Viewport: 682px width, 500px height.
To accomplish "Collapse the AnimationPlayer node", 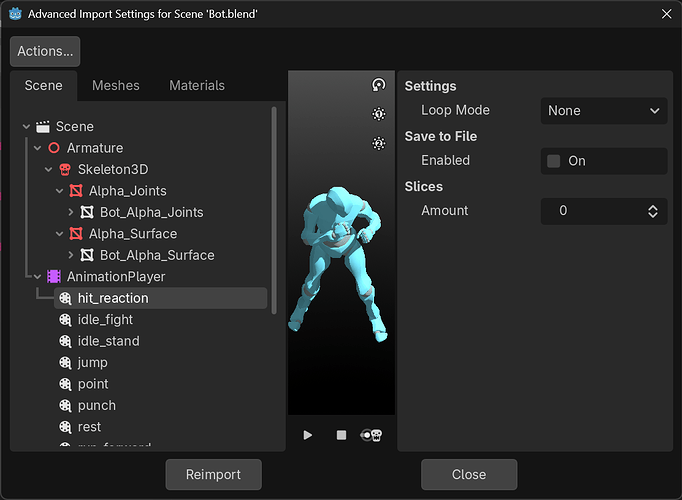I will (x=37, y=277).
